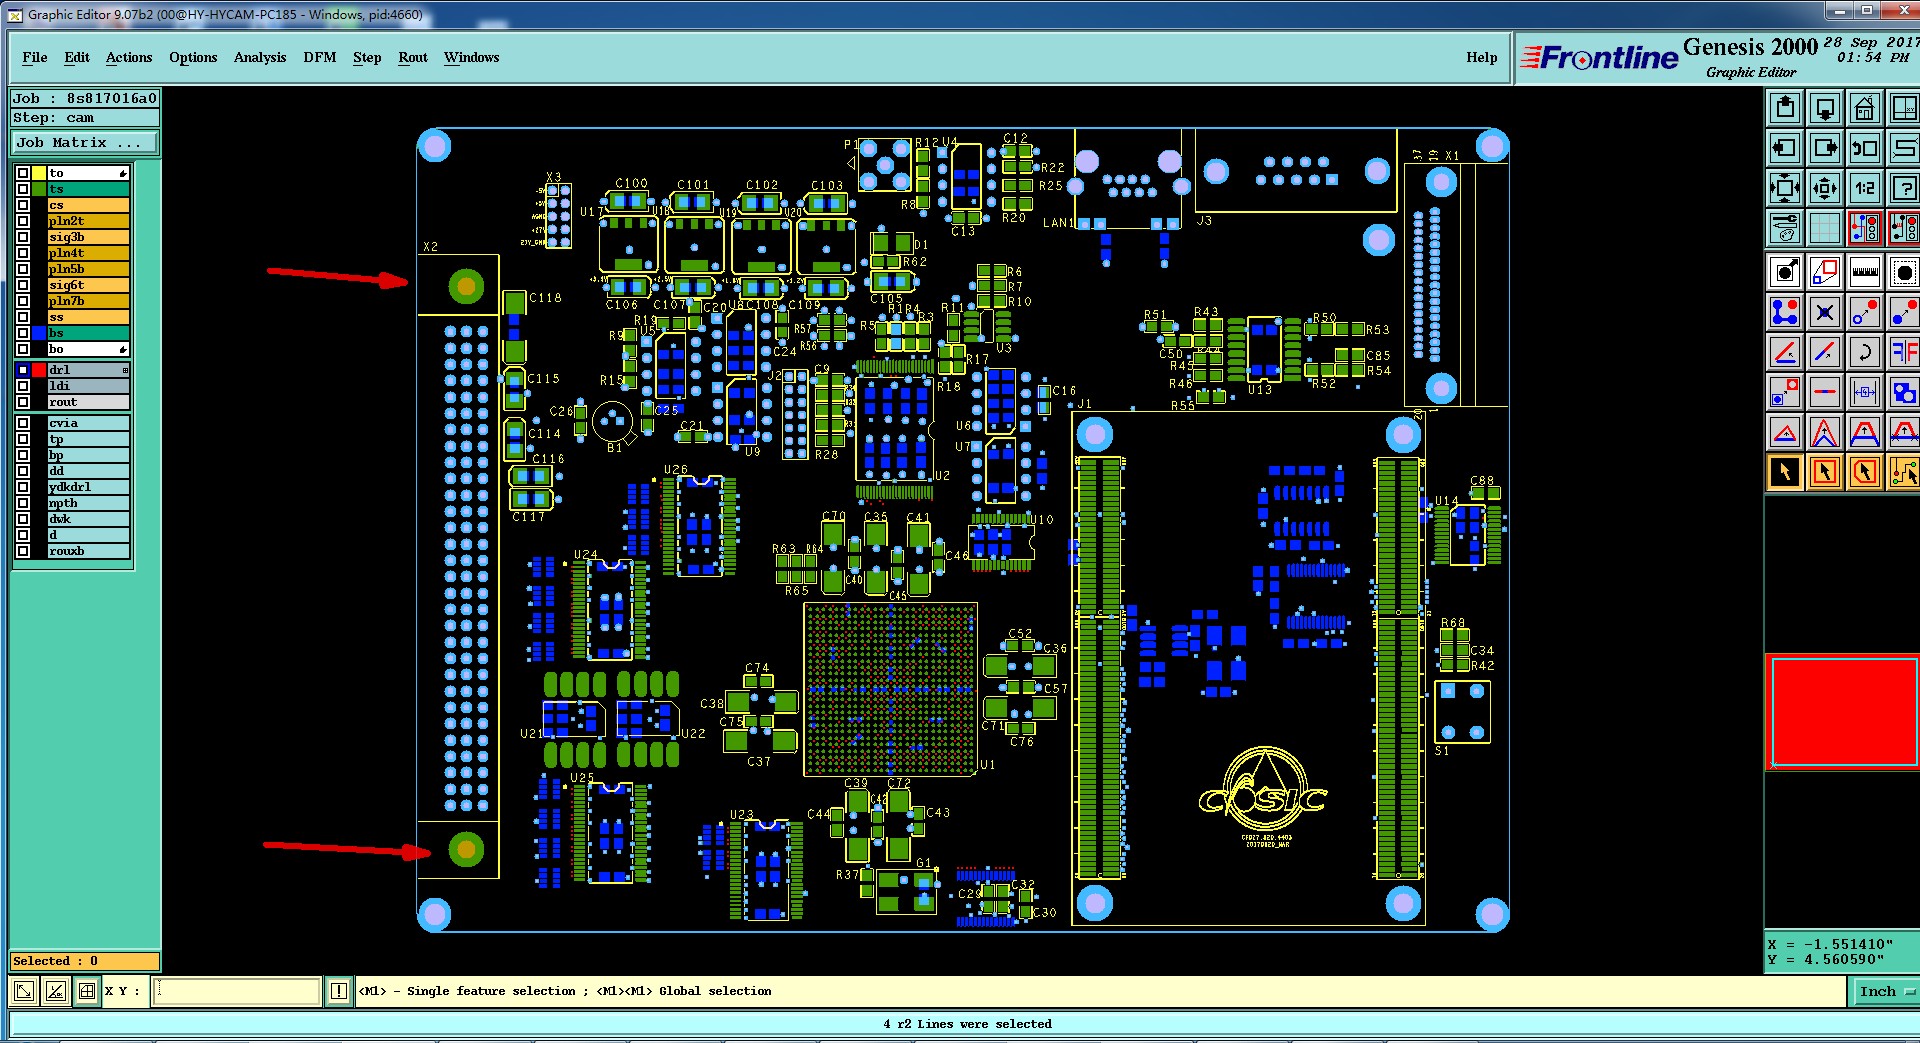This screenshot has height=1043, width=1920.
Task: Open the question mark help tool
Action: click(x=1904, y=188)
